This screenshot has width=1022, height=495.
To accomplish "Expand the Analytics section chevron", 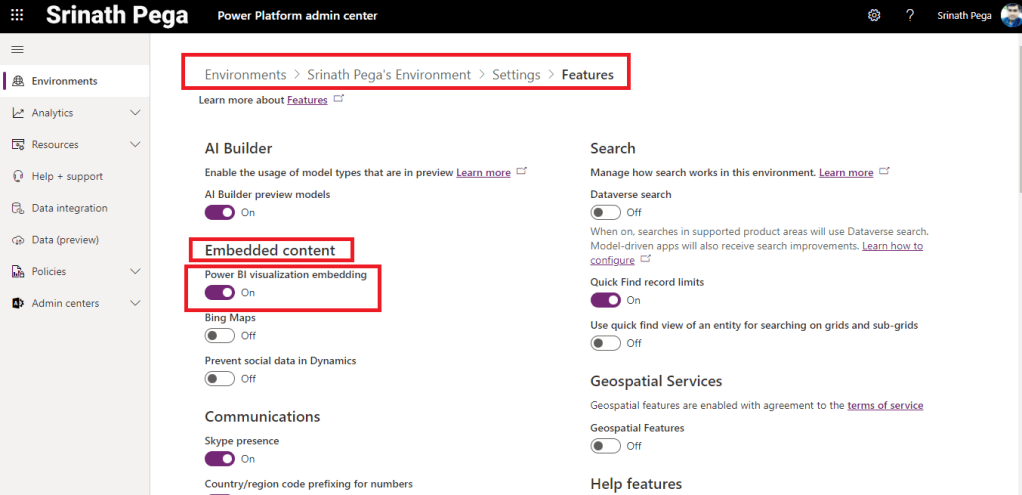I will tap(136, 113).
